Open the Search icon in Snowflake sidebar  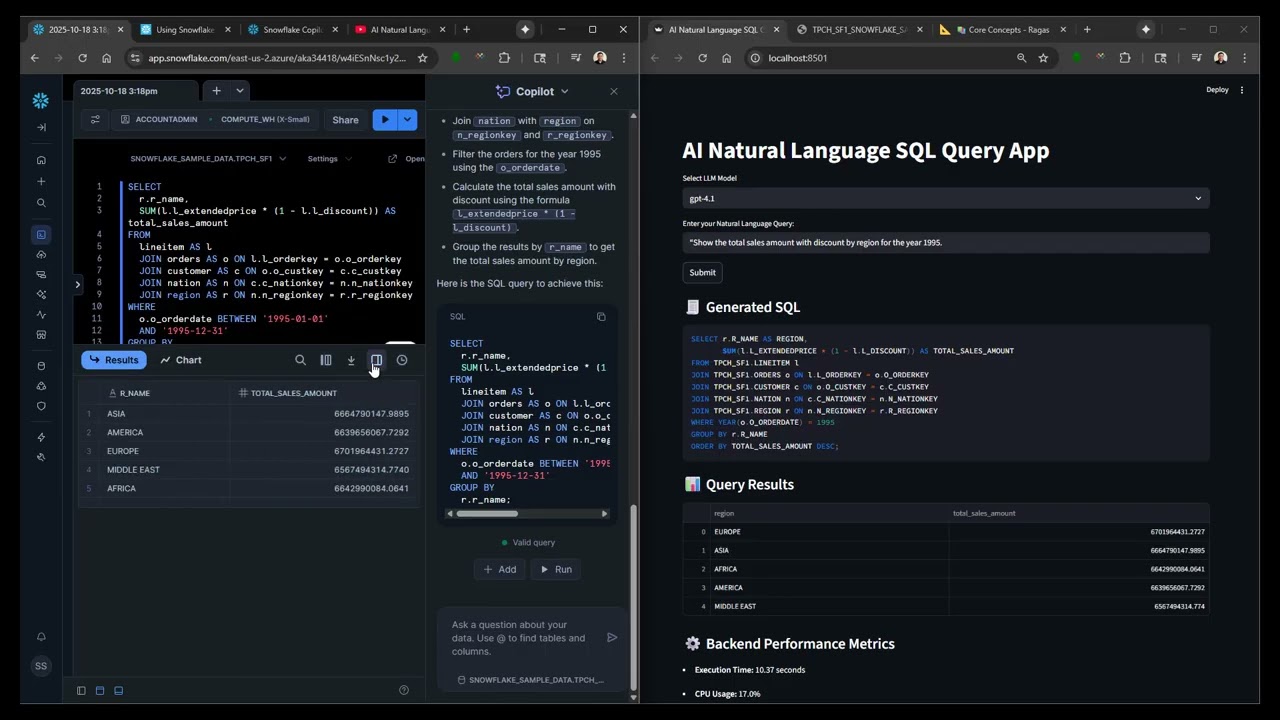(41, 203)
